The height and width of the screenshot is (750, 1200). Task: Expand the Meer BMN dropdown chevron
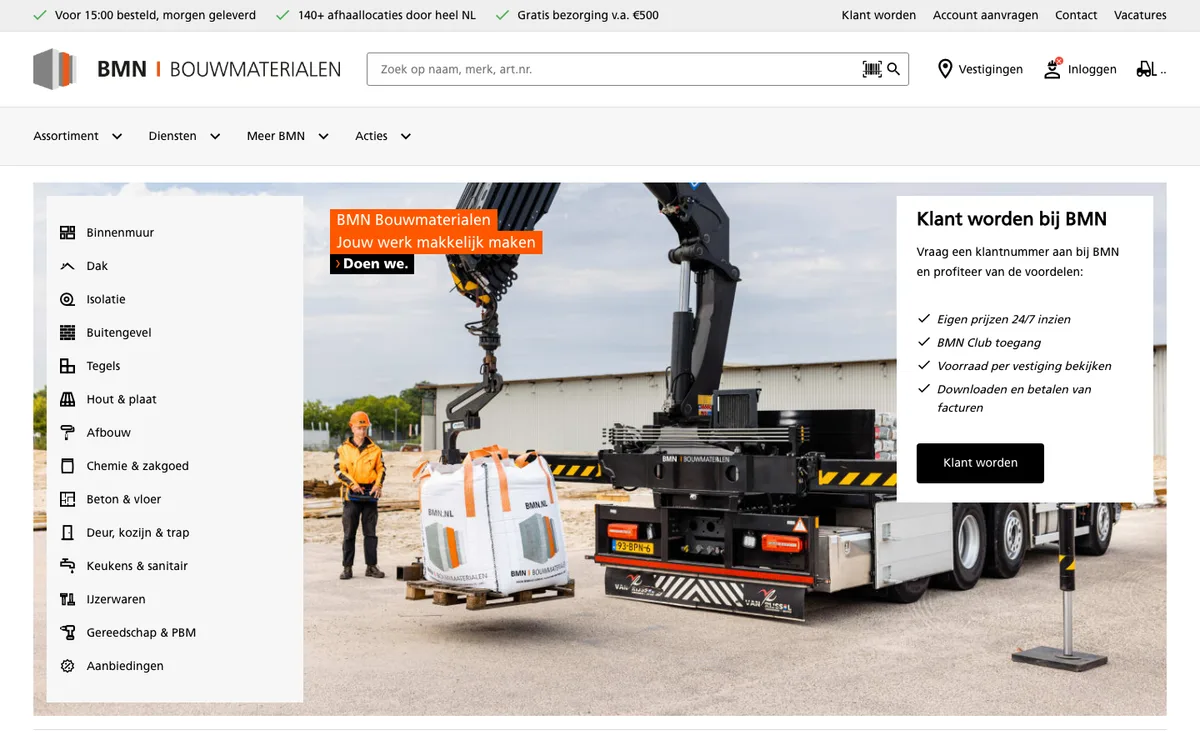(323, 137)
